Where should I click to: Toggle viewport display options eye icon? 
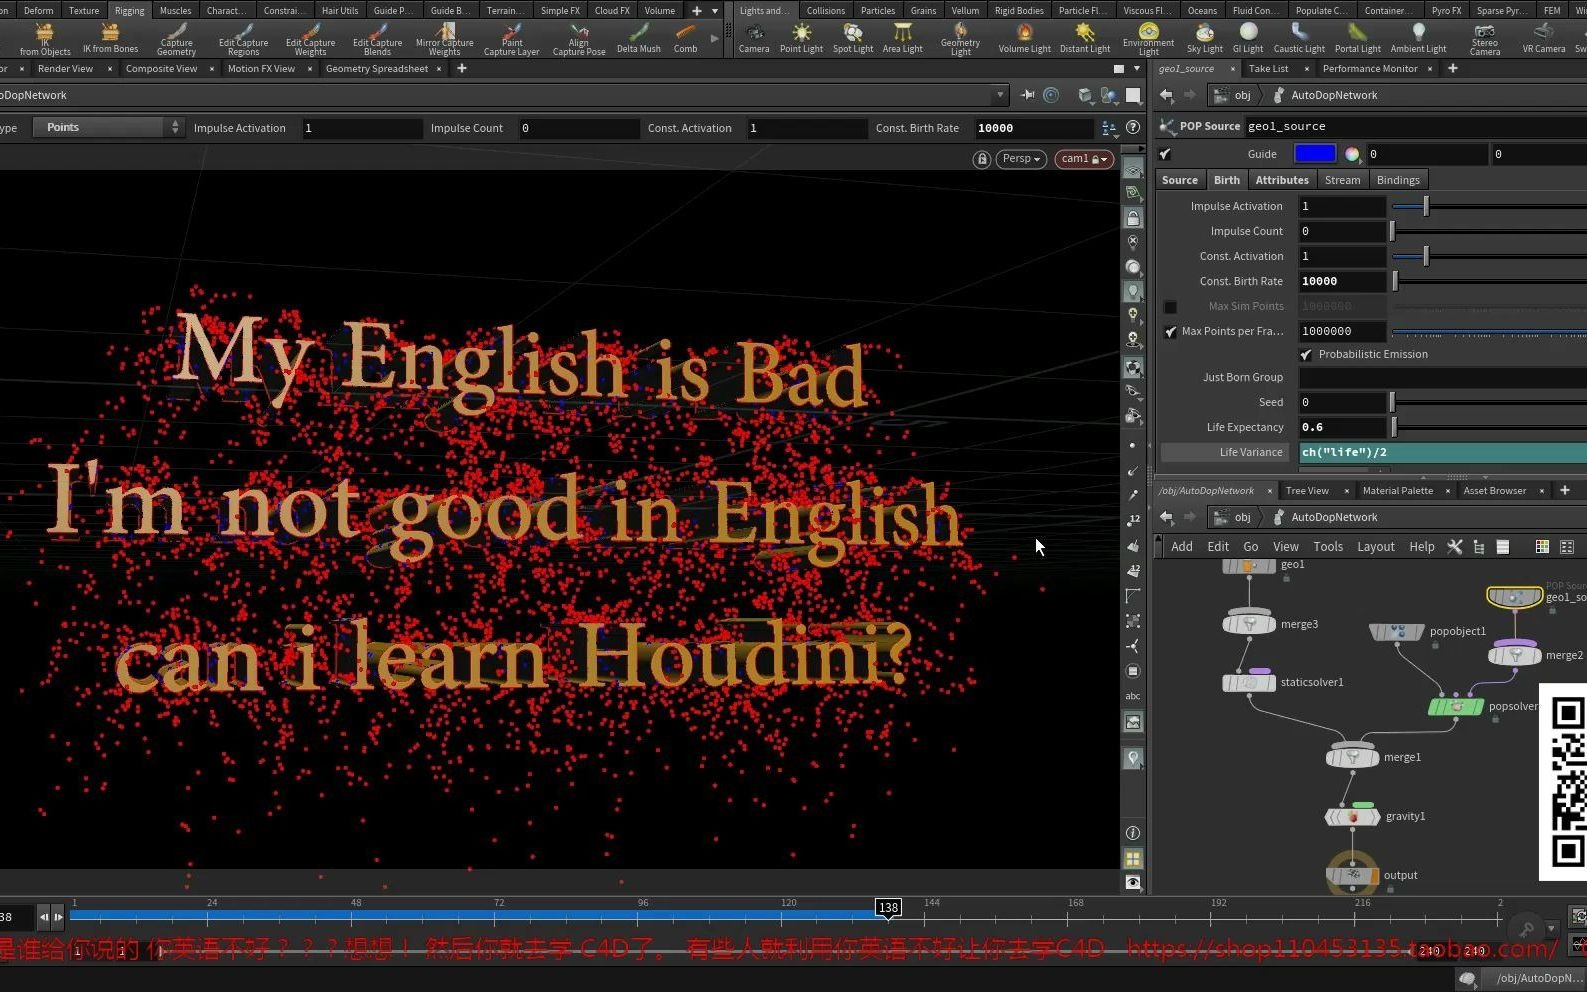click(1133, 883)
